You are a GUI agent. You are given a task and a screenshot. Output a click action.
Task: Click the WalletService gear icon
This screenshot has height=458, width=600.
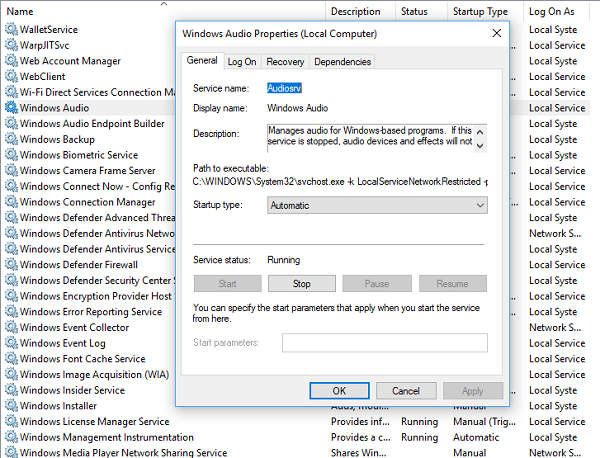[x=11, y=29]
